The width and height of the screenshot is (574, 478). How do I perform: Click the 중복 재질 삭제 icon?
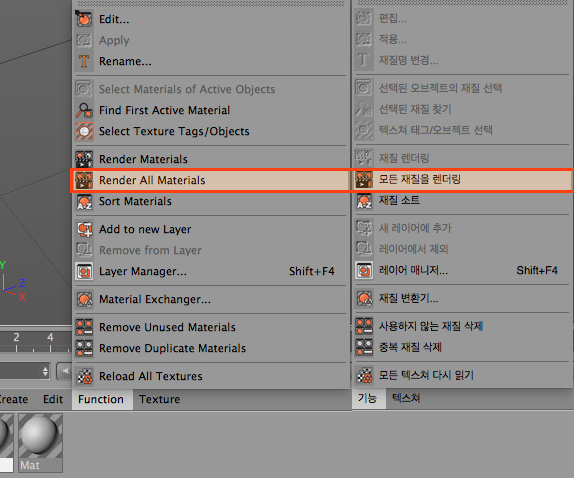[x=364, y=347]
